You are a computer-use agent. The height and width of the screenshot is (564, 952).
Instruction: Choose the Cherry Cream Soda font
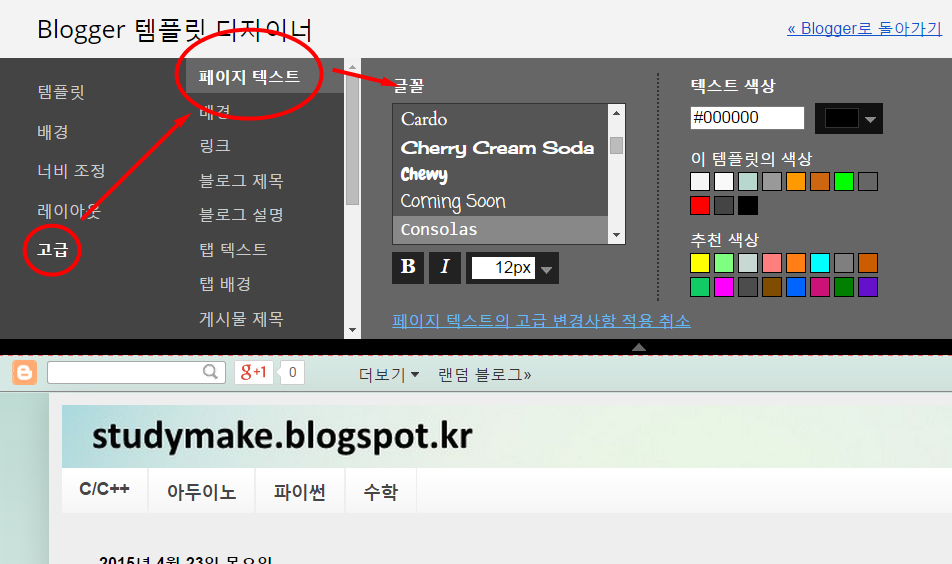(497, 148)
